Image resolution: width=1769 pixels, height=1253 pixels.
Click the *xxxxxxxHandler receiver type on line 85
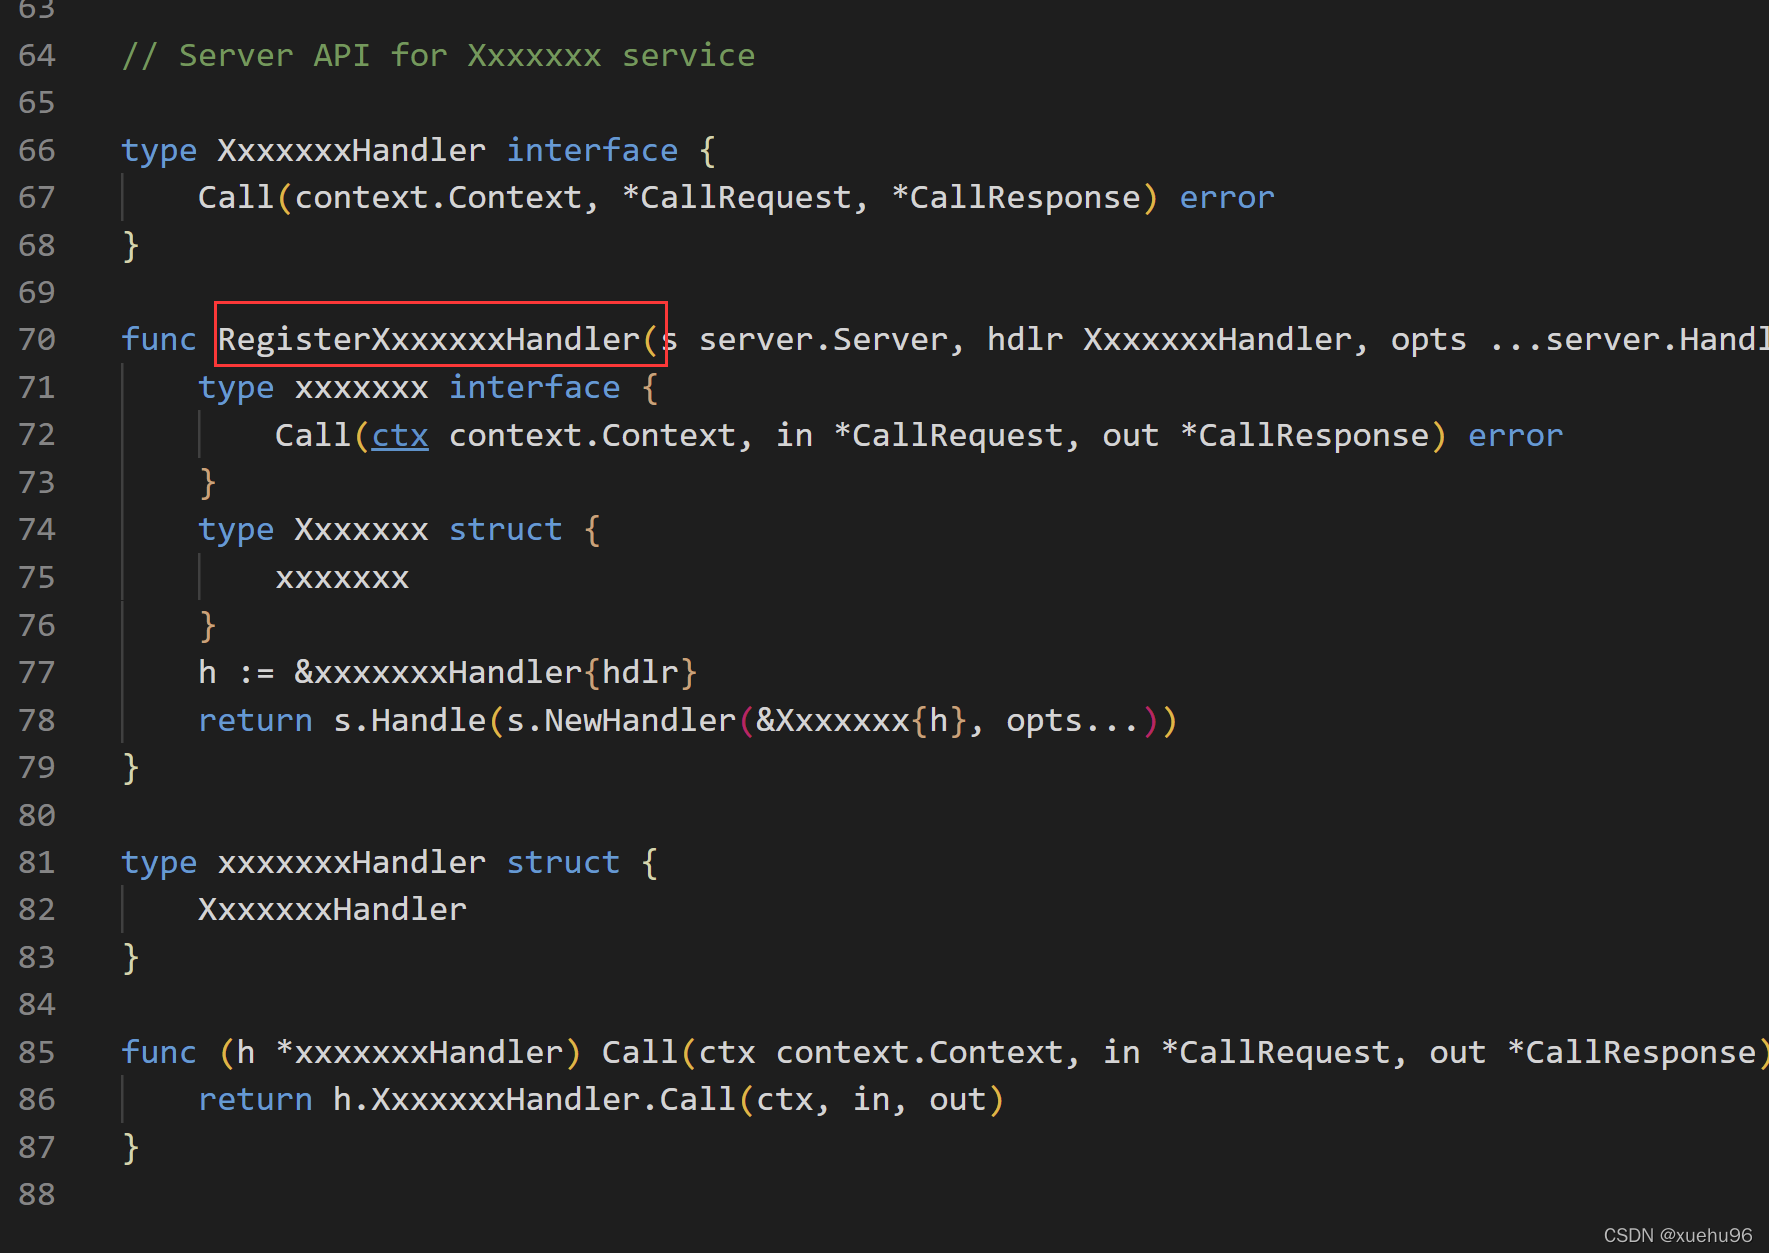[419, 1052]
